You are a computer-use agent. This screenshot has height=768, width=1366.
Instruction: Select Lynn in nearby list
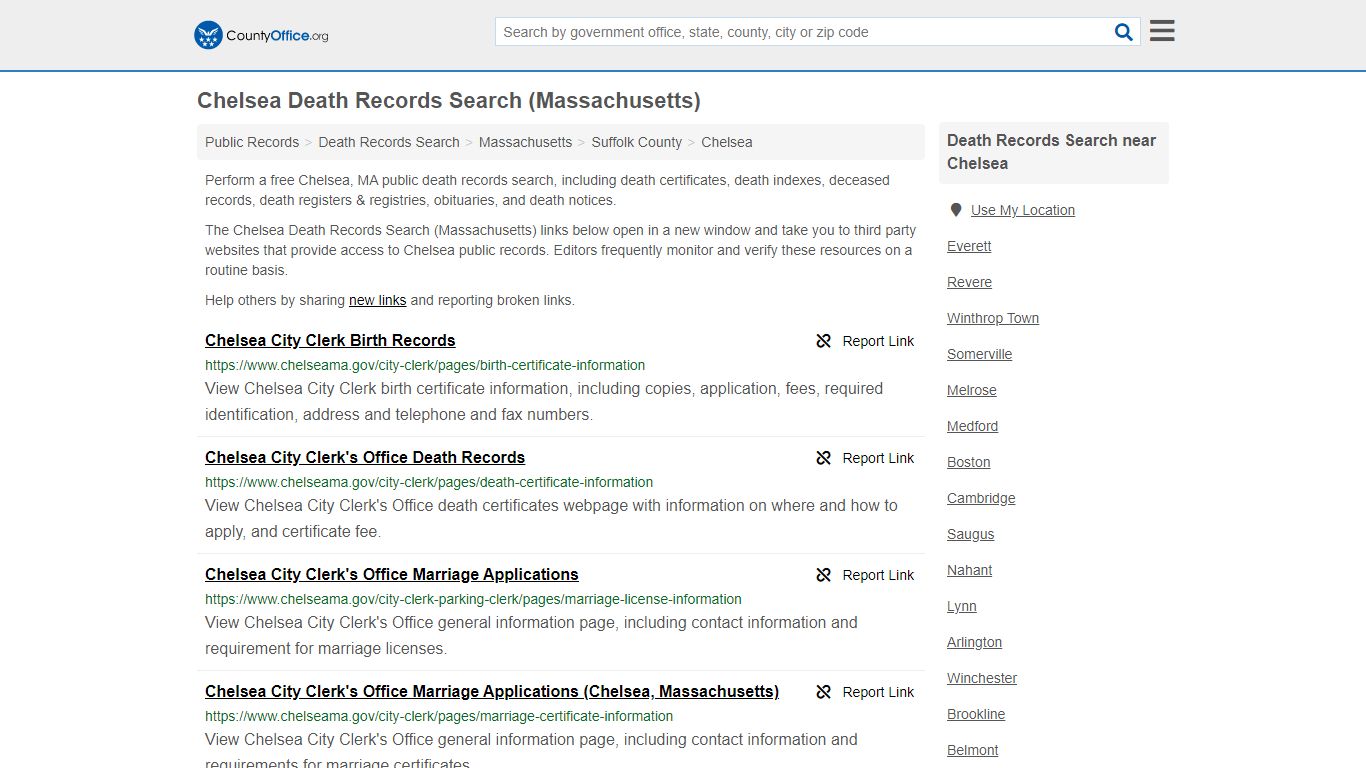pyautogui.click(x=961, y=606)
